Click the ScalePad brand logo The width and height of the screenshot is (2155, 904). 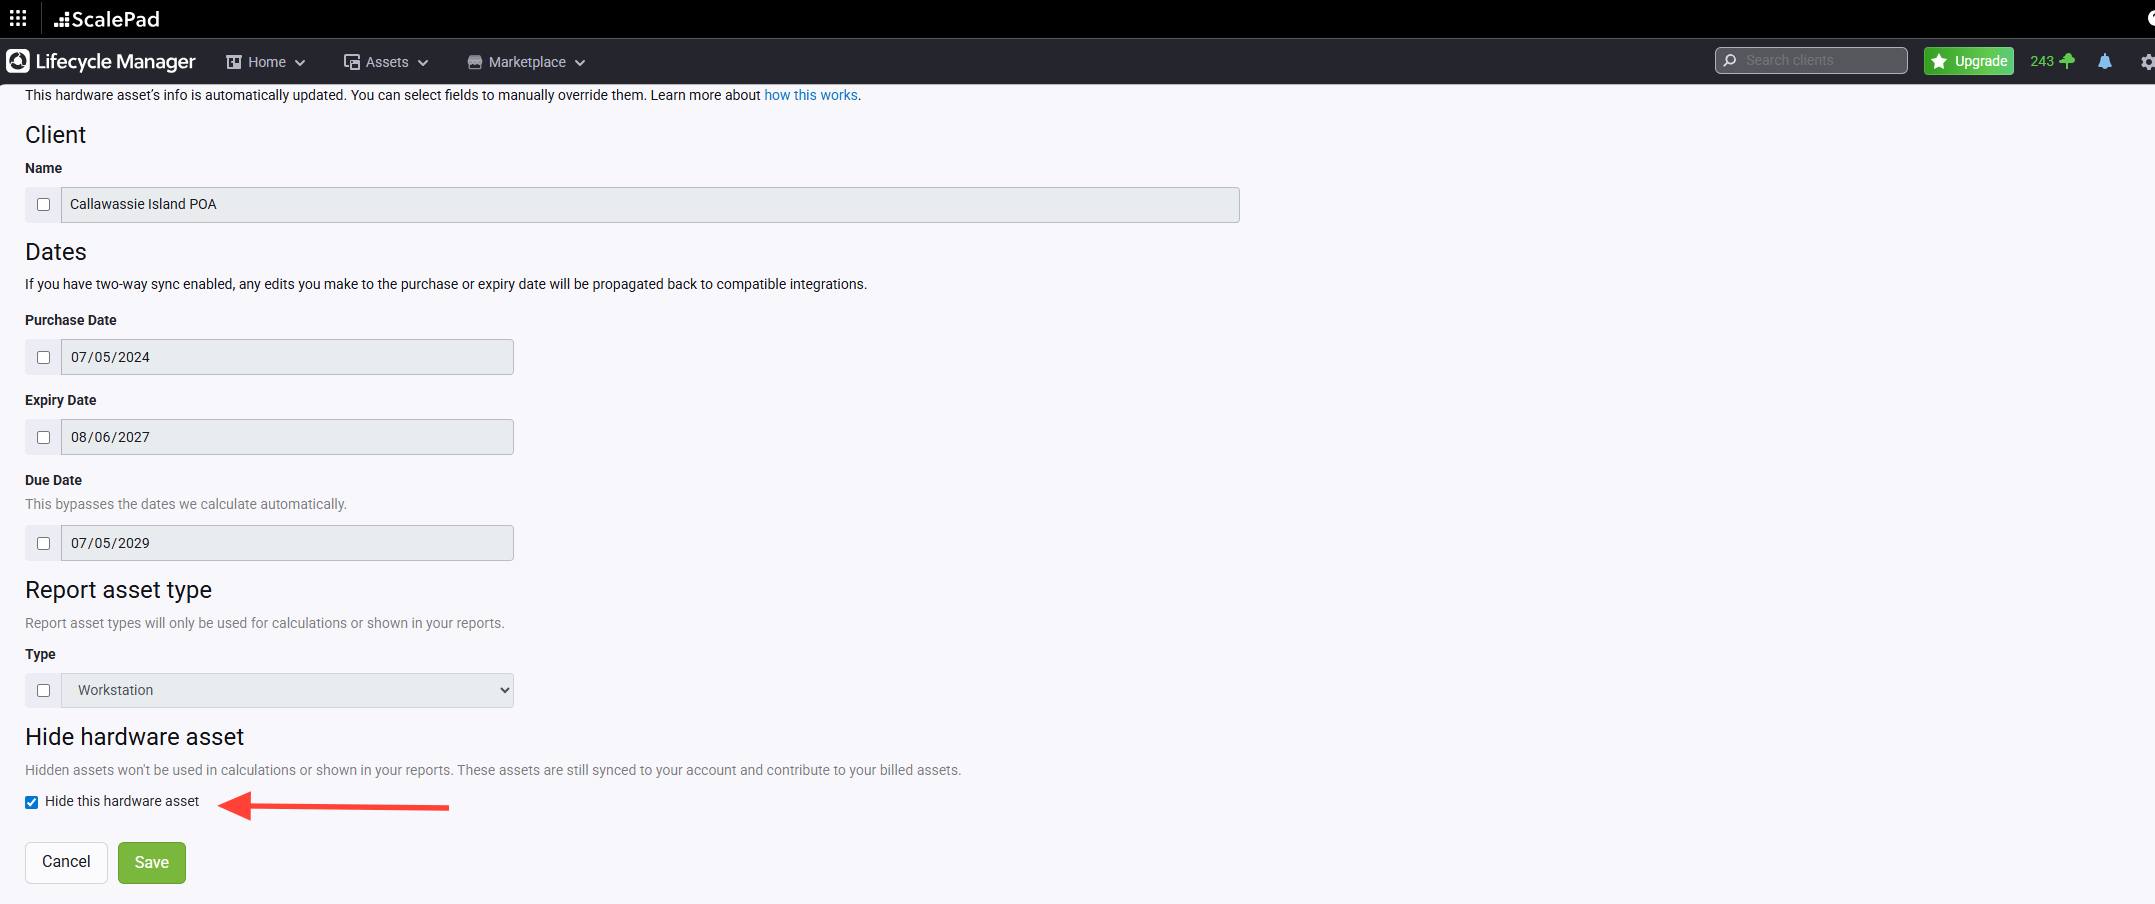[107, 19]
